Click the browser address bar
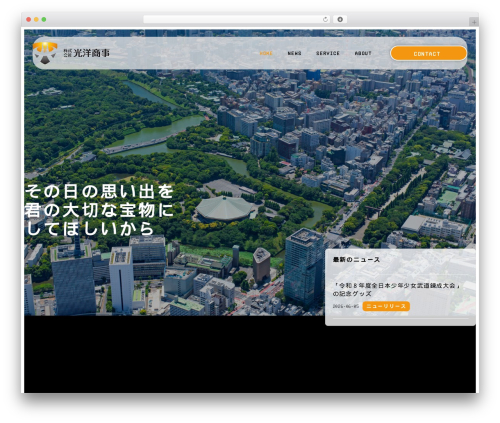Image resolution: width=500 pixels, height=423 pixels. pos(236,19)
